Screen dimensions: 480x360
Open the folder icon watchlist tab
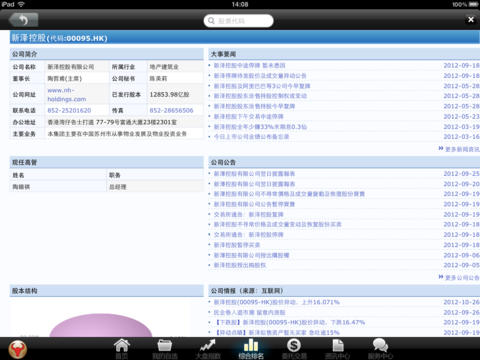point(165,348)
